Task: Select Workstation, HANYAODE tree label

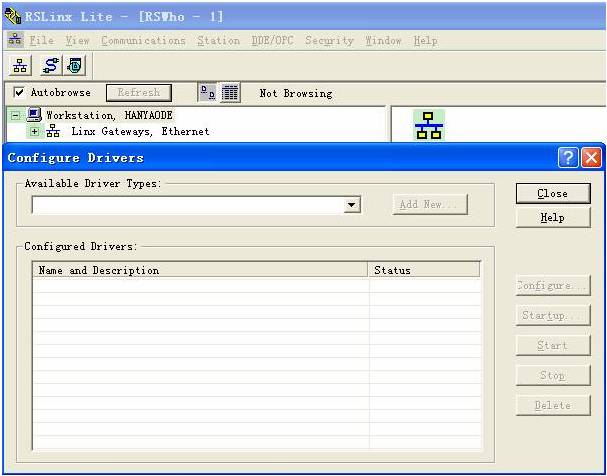Action: 110,115
